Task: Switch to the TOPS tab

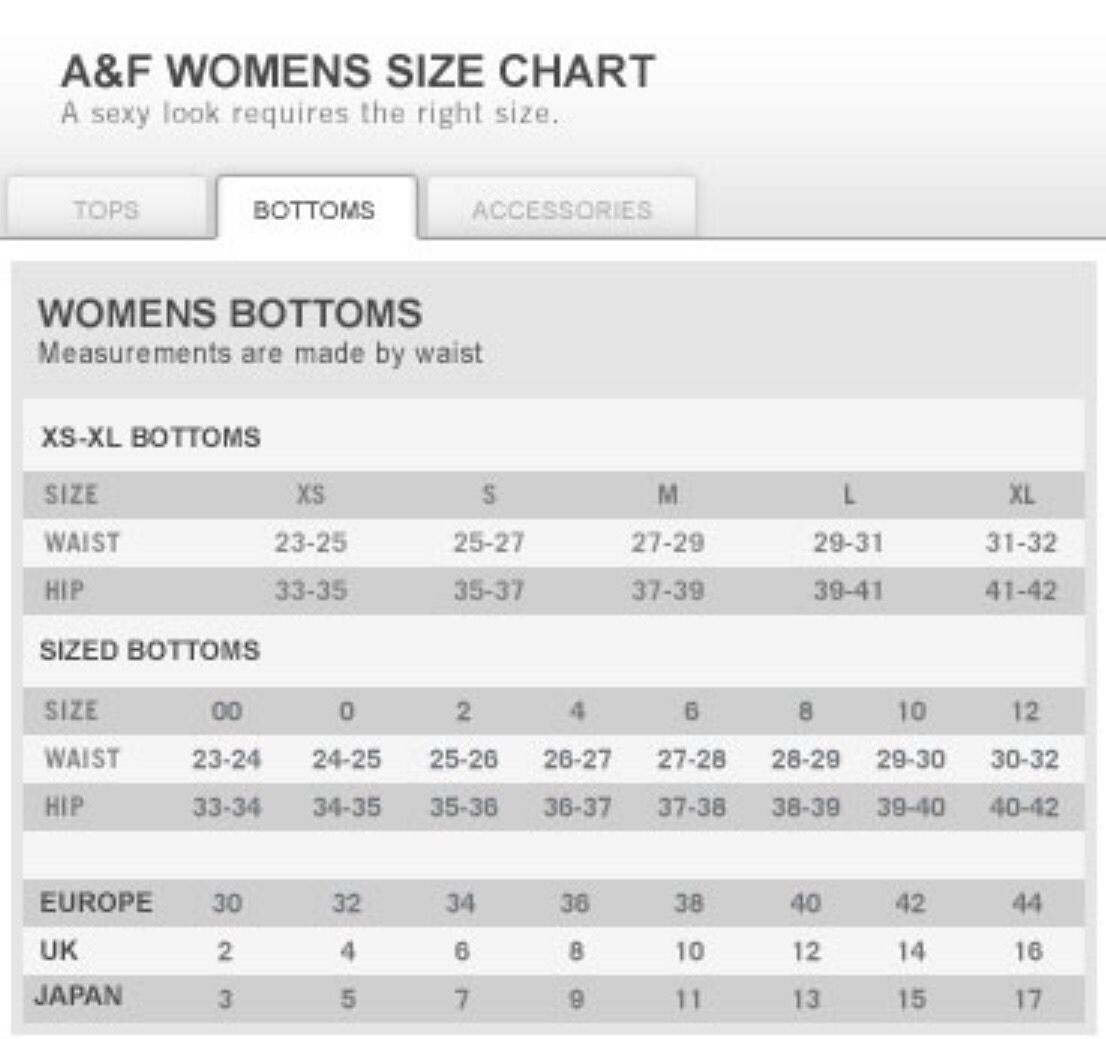Action: tap(106, 211)
